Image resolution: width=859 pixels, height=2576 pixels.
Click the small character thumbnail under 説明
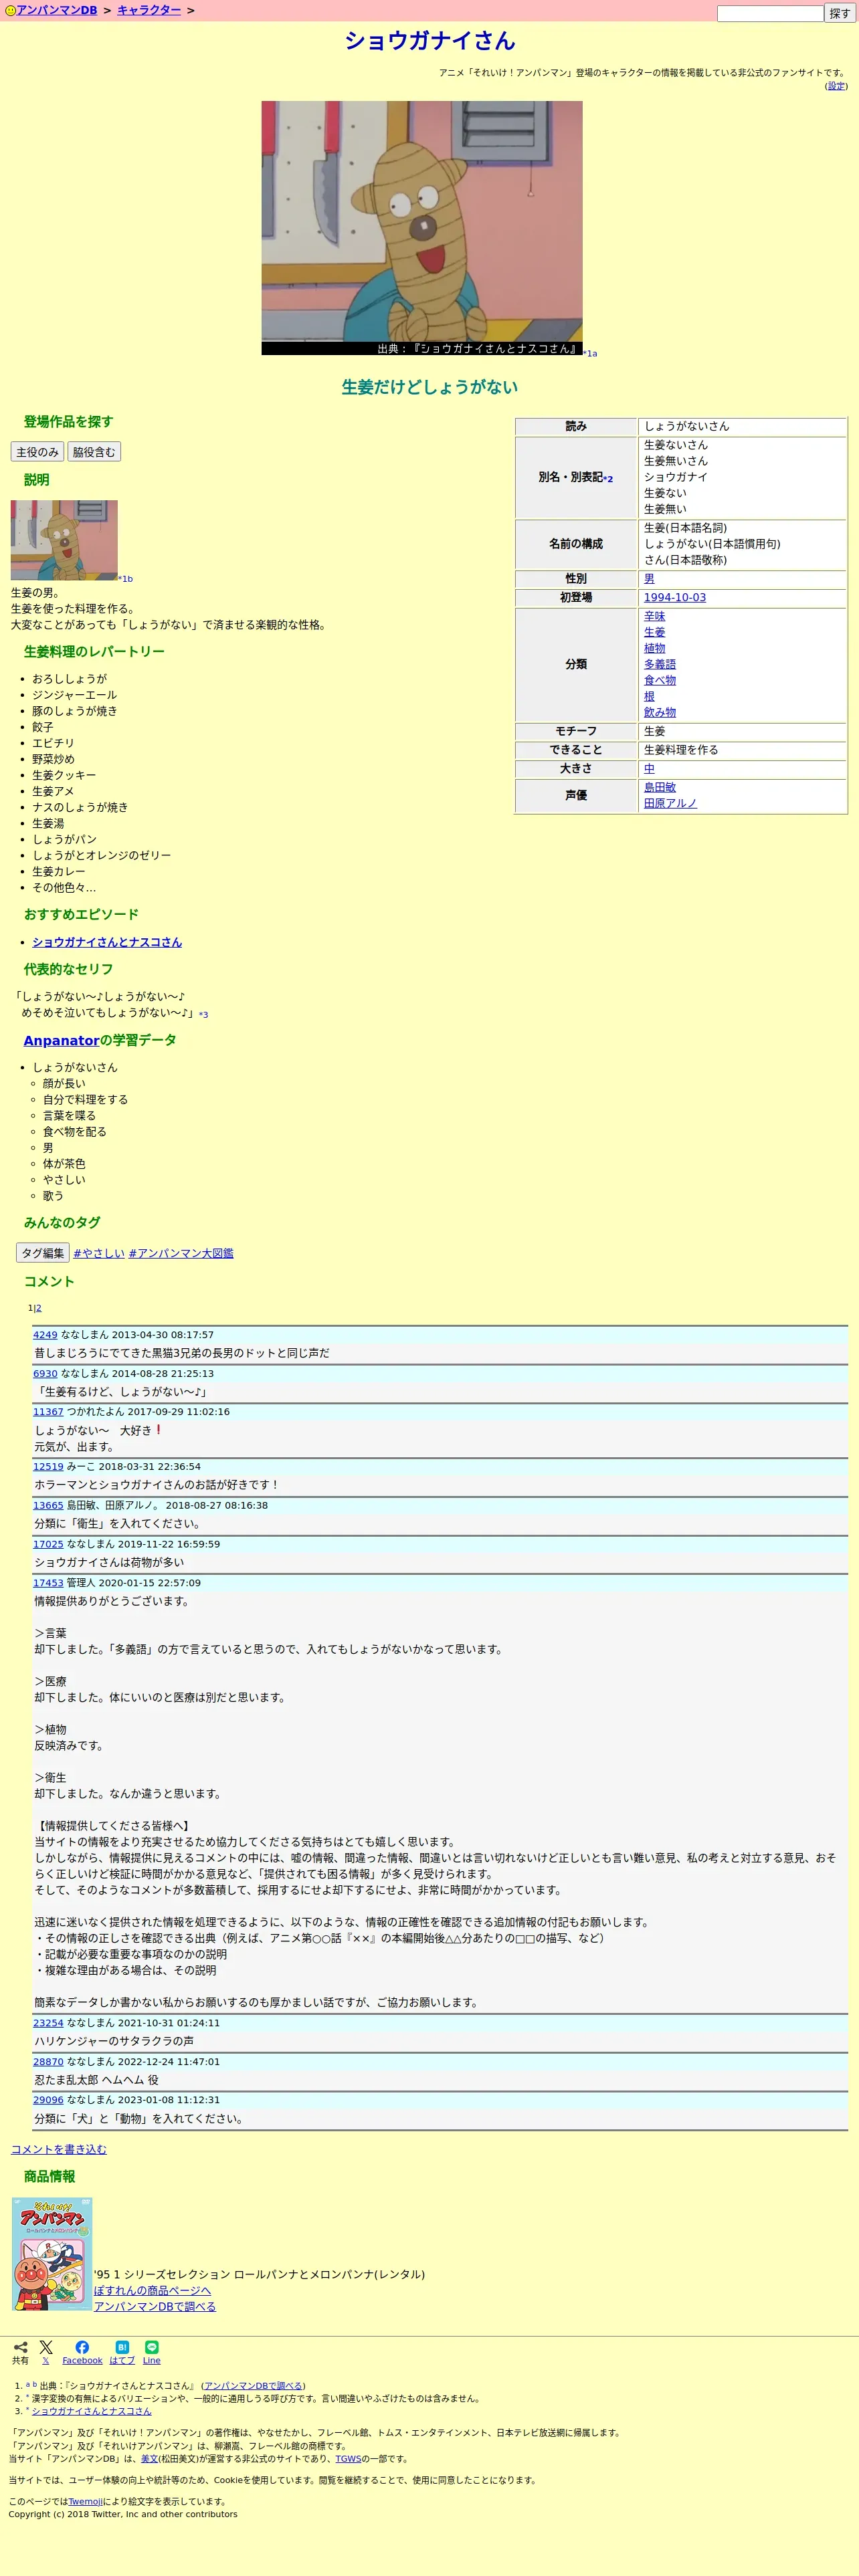click(64, 540)
